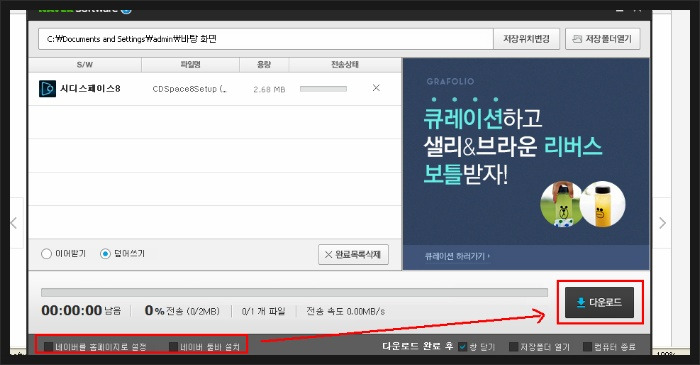
Task: Uncheck the 창 닫기 checkbox
Action: coord(462,347)
